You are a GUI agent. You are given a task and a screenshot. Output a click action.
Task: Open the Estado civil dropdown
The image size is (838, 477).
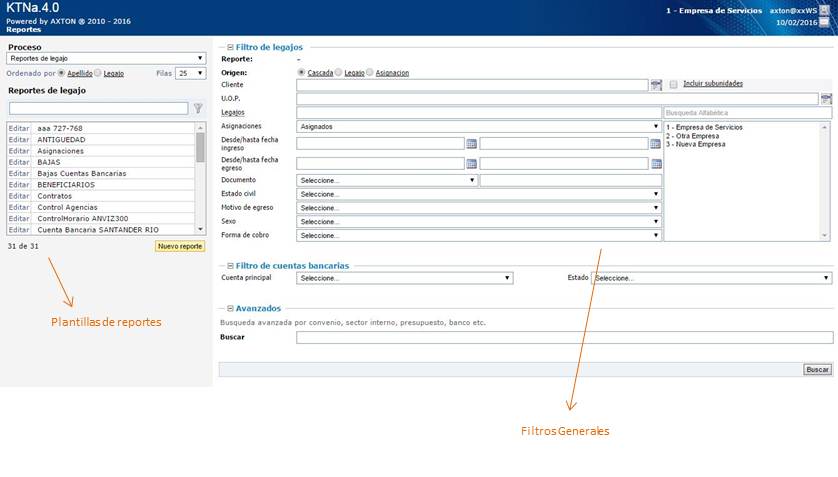click(x=480, y=194)
